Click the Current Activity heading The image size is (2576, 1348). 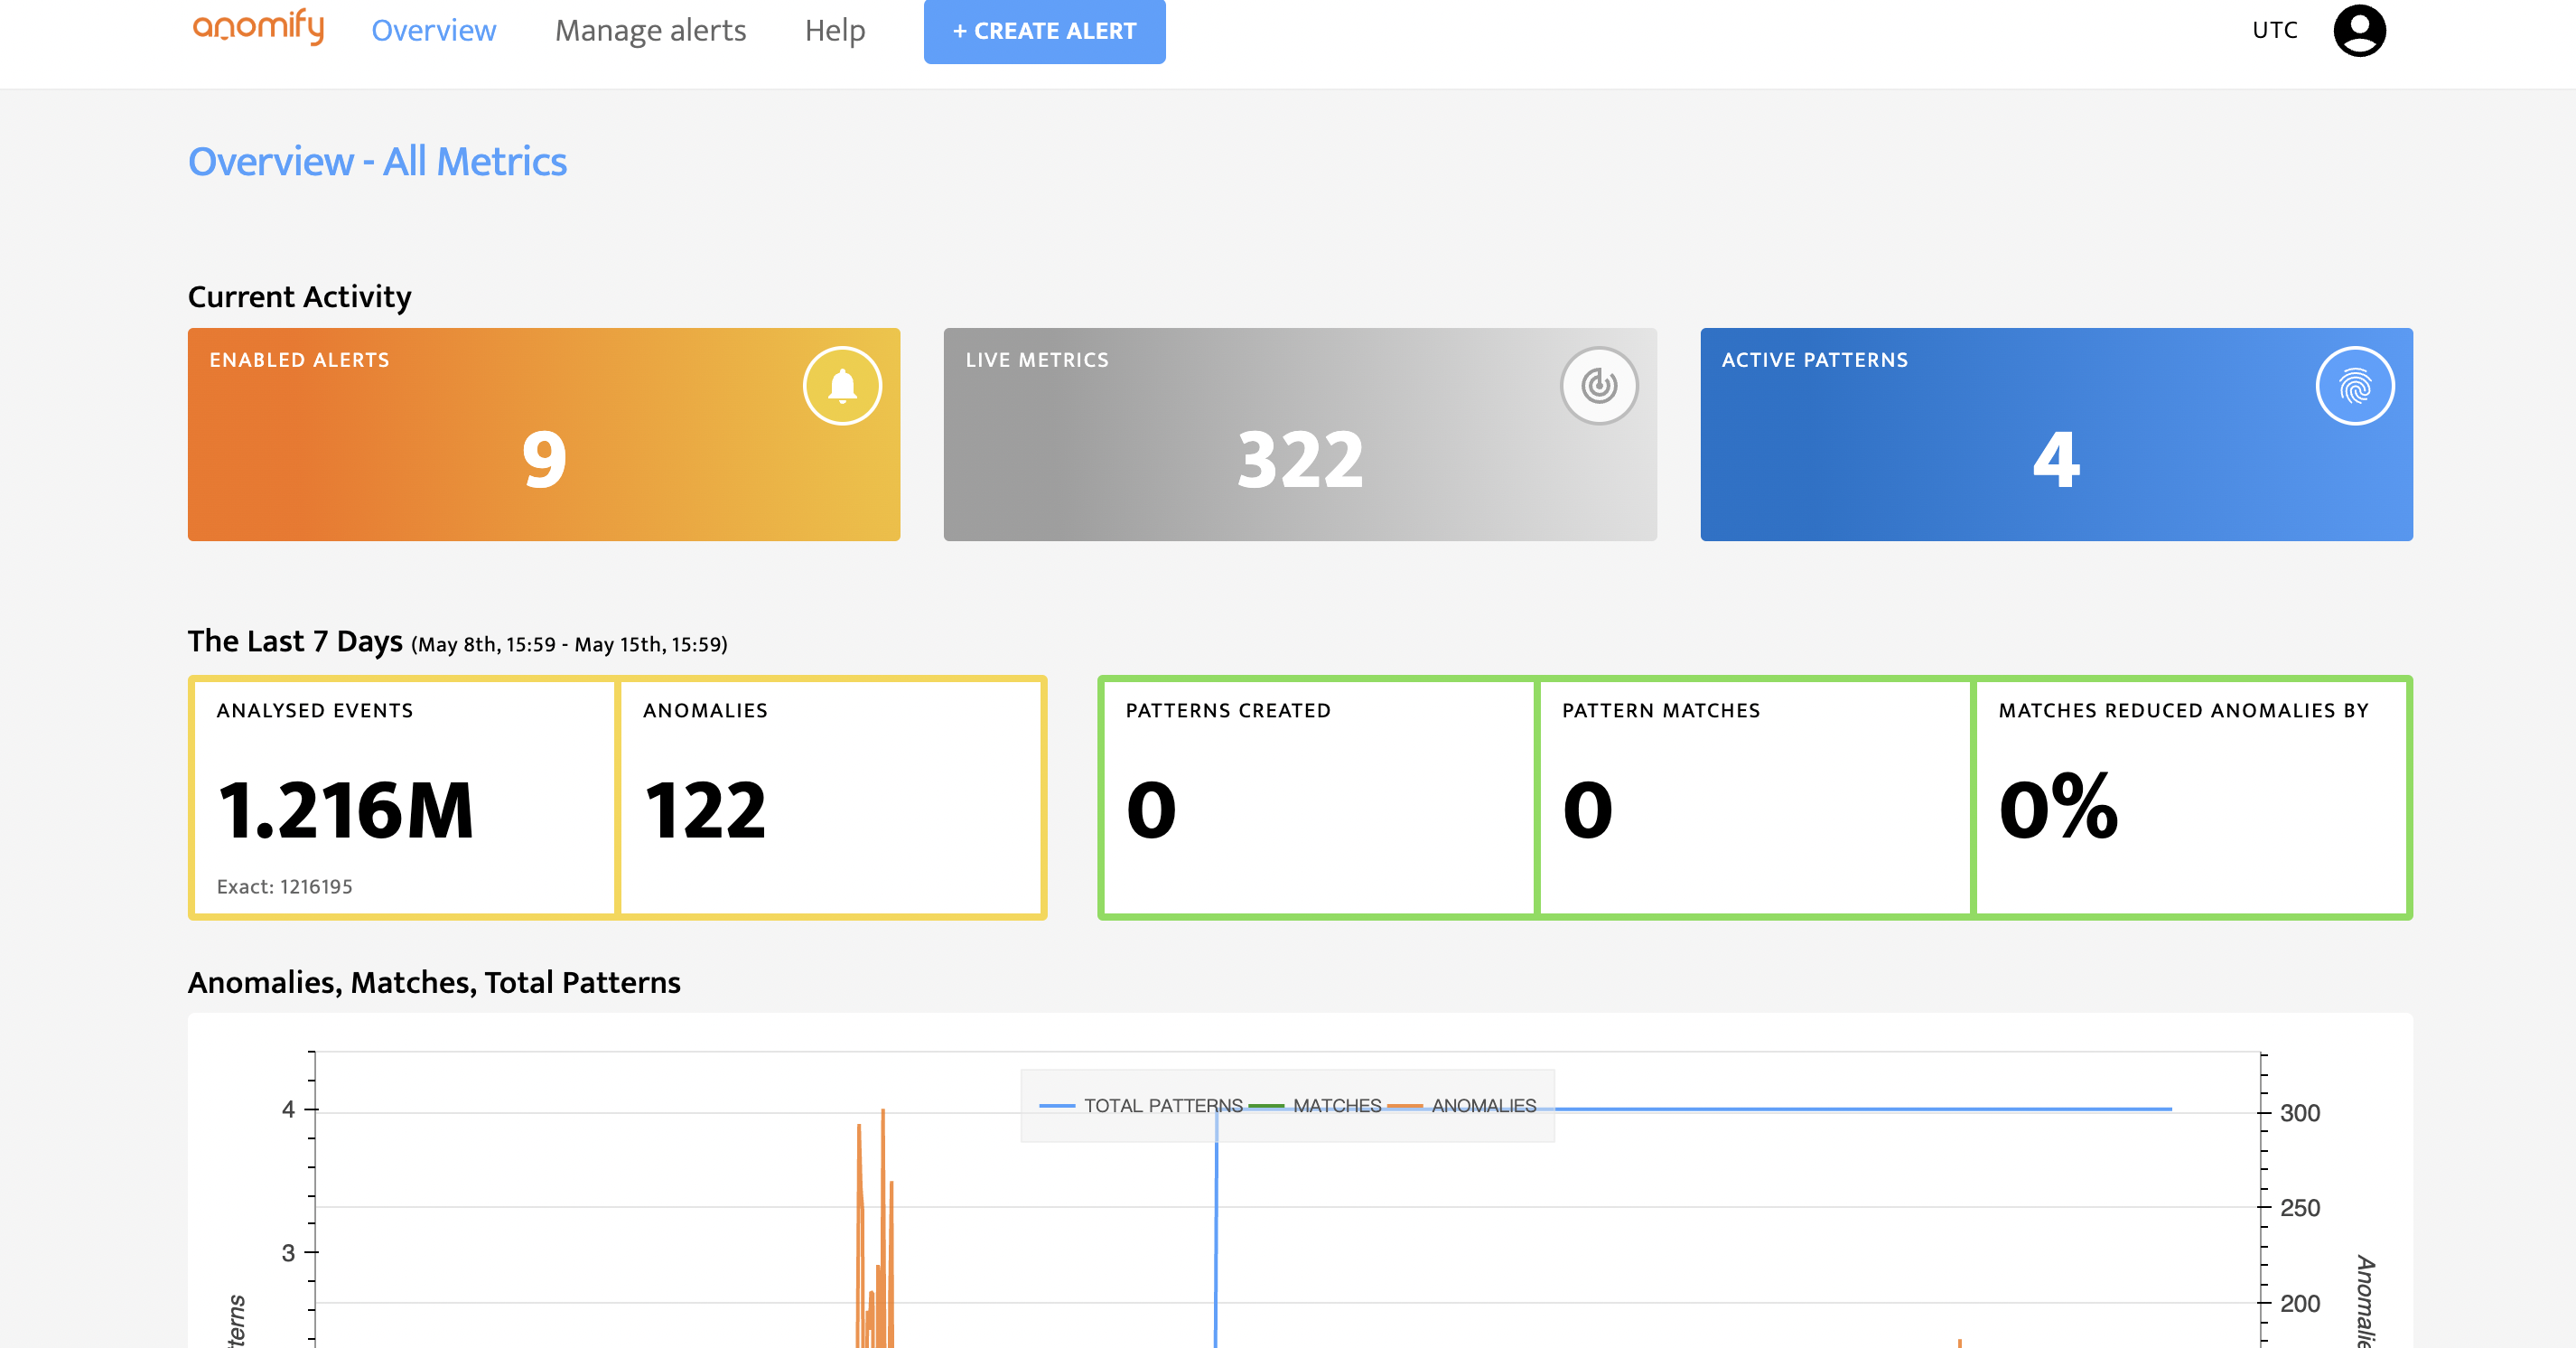tap(299, 297)
